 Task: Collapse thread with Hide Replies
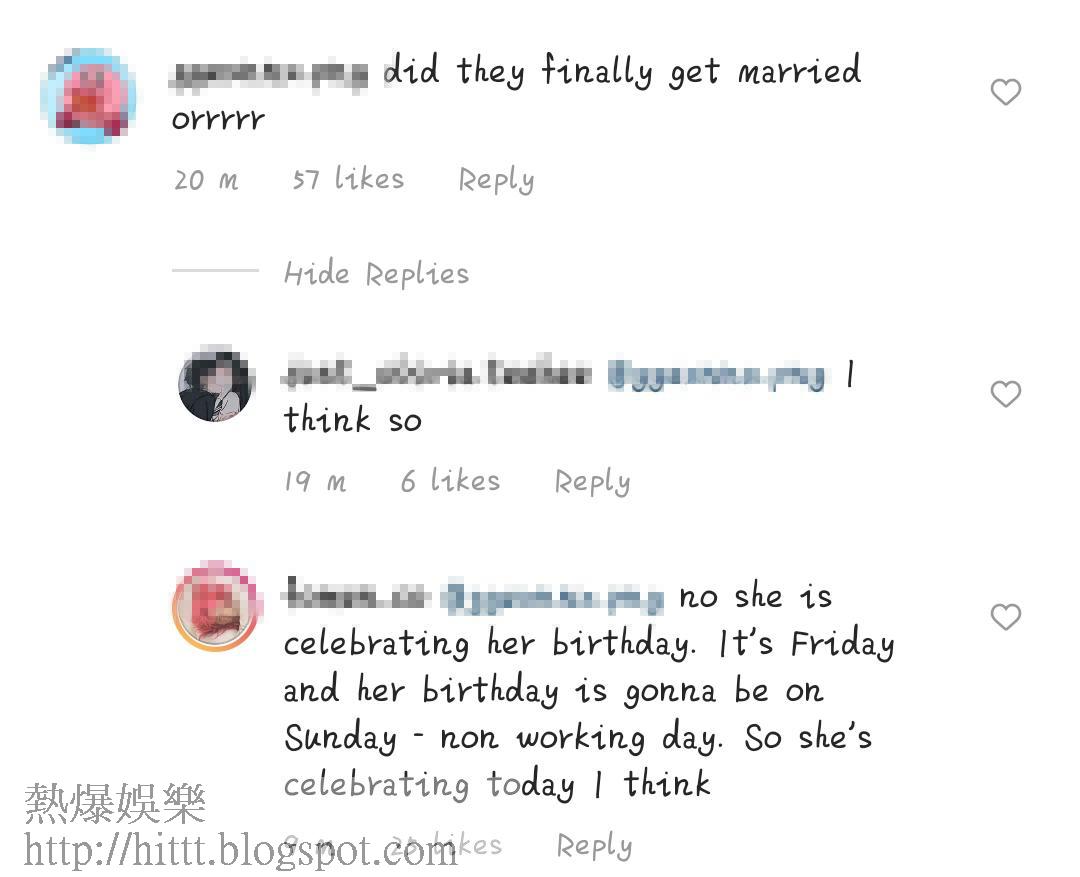point(376,274)
